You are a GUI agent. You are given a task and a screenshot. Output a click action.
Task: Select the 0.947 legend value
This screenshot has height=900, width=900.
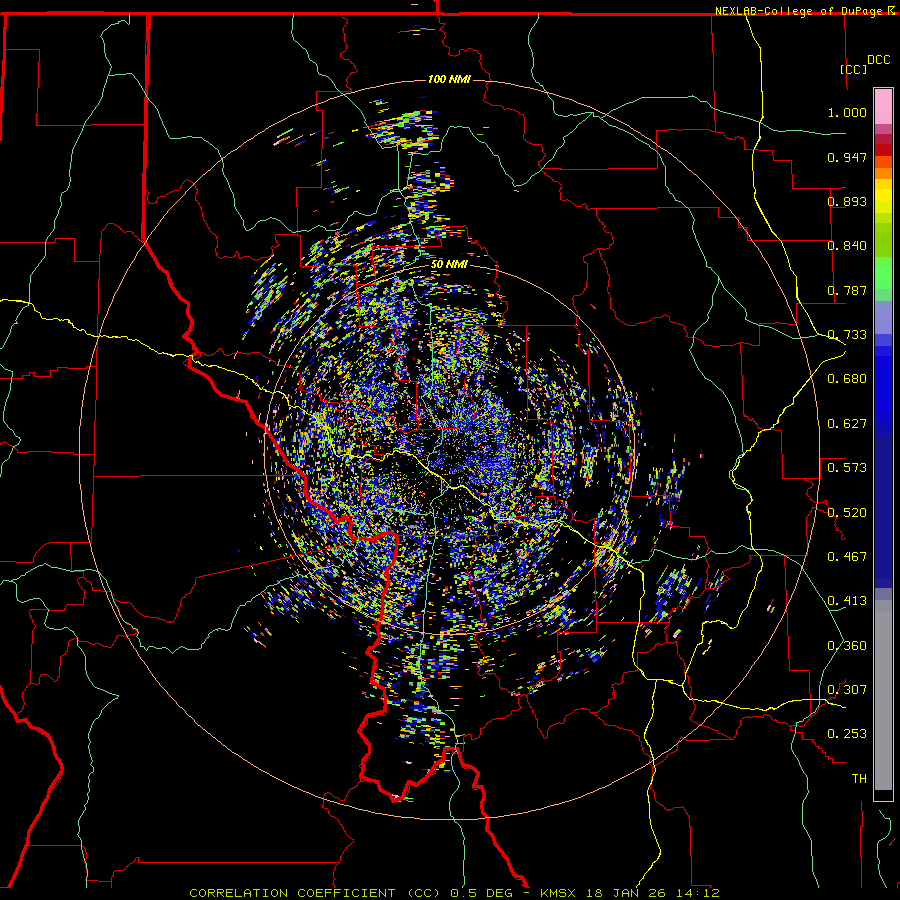pos(847,157)
